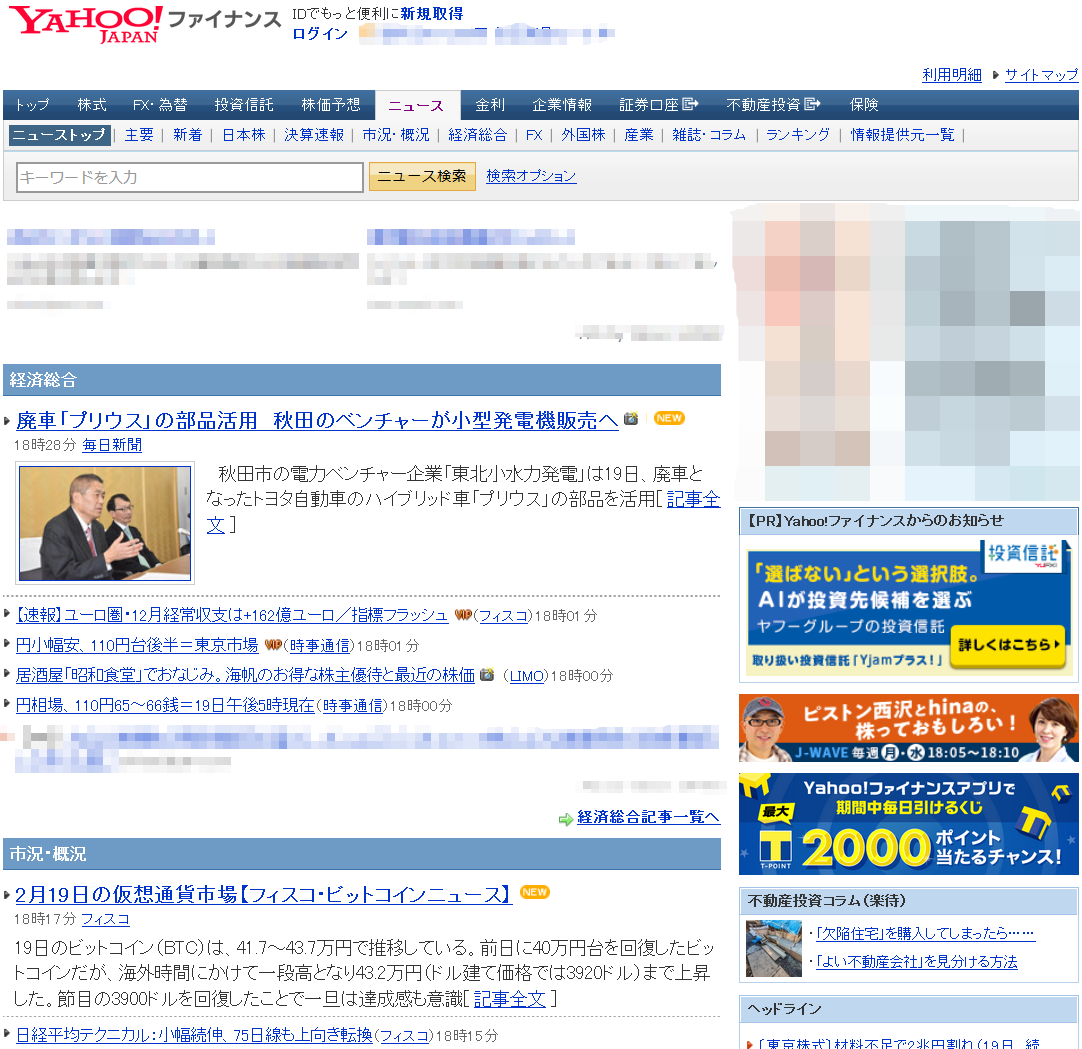Focus the キーワードを入力 search field
This screenshot has height=1049, width=1082.
[x=190, y=177]
